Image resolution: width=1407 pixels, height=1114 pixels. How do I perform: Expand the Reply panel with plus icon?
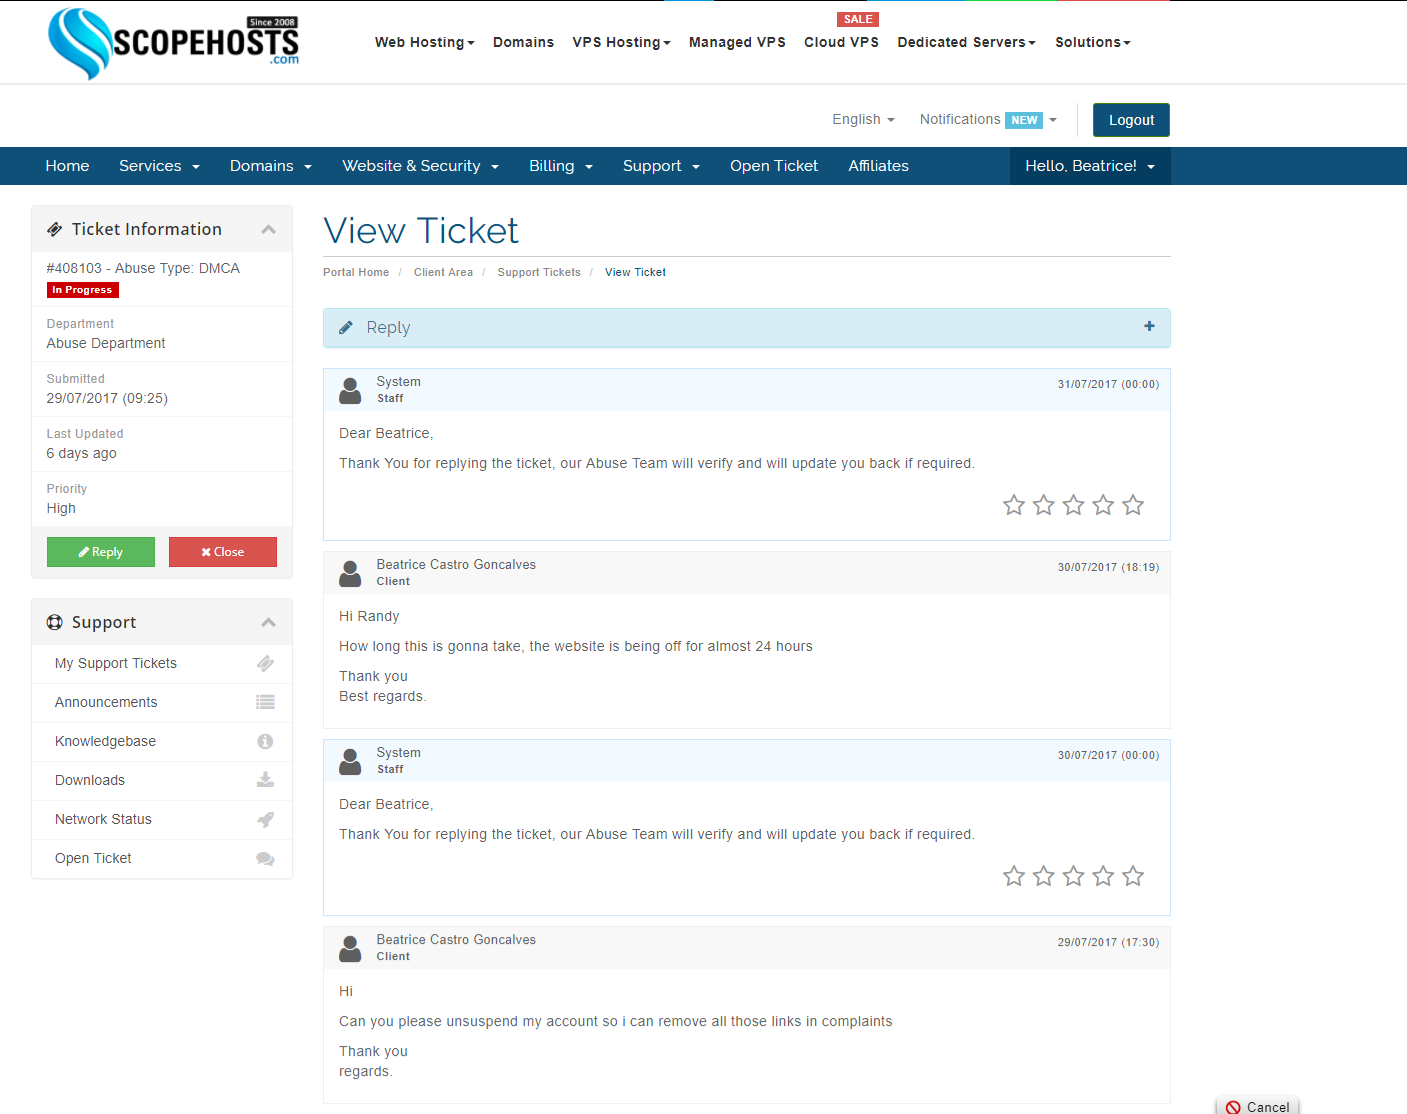pos(1149,326)
